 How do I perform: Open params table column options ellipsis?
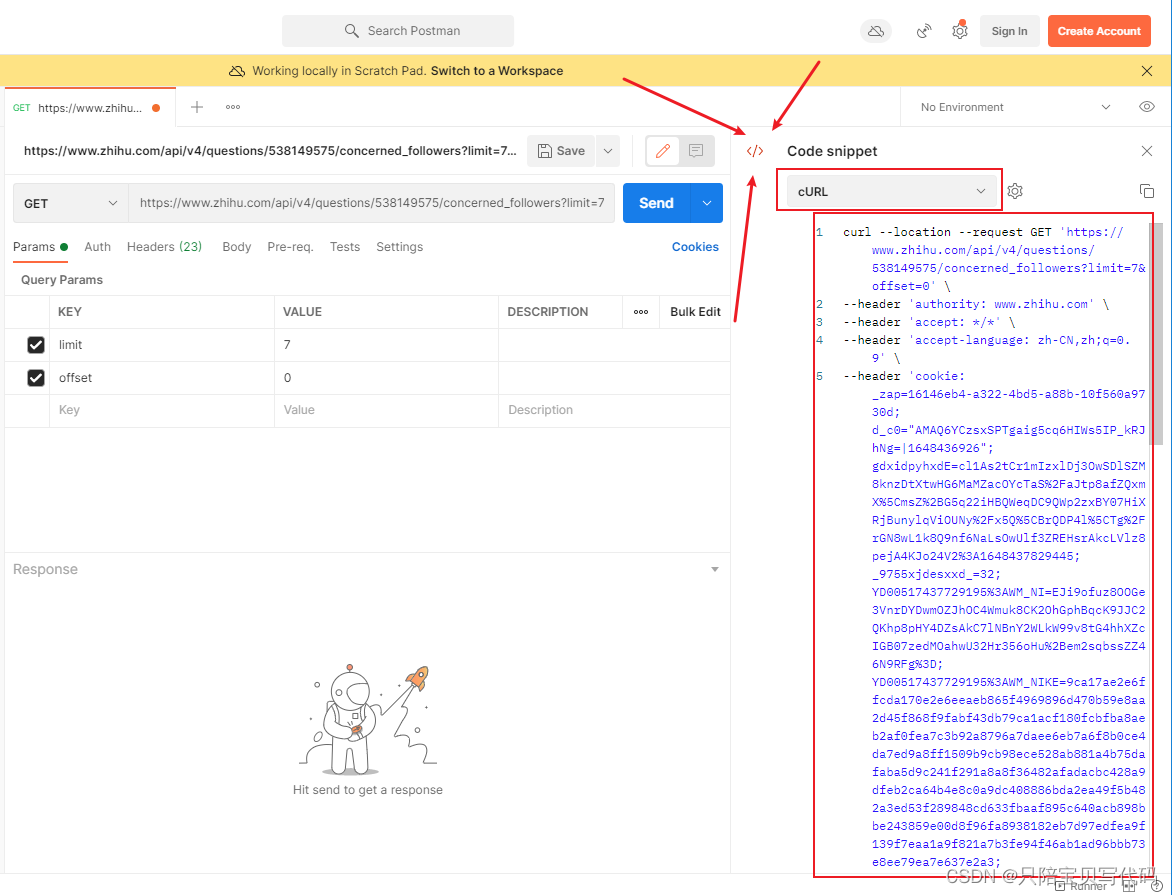coord(641,312)
